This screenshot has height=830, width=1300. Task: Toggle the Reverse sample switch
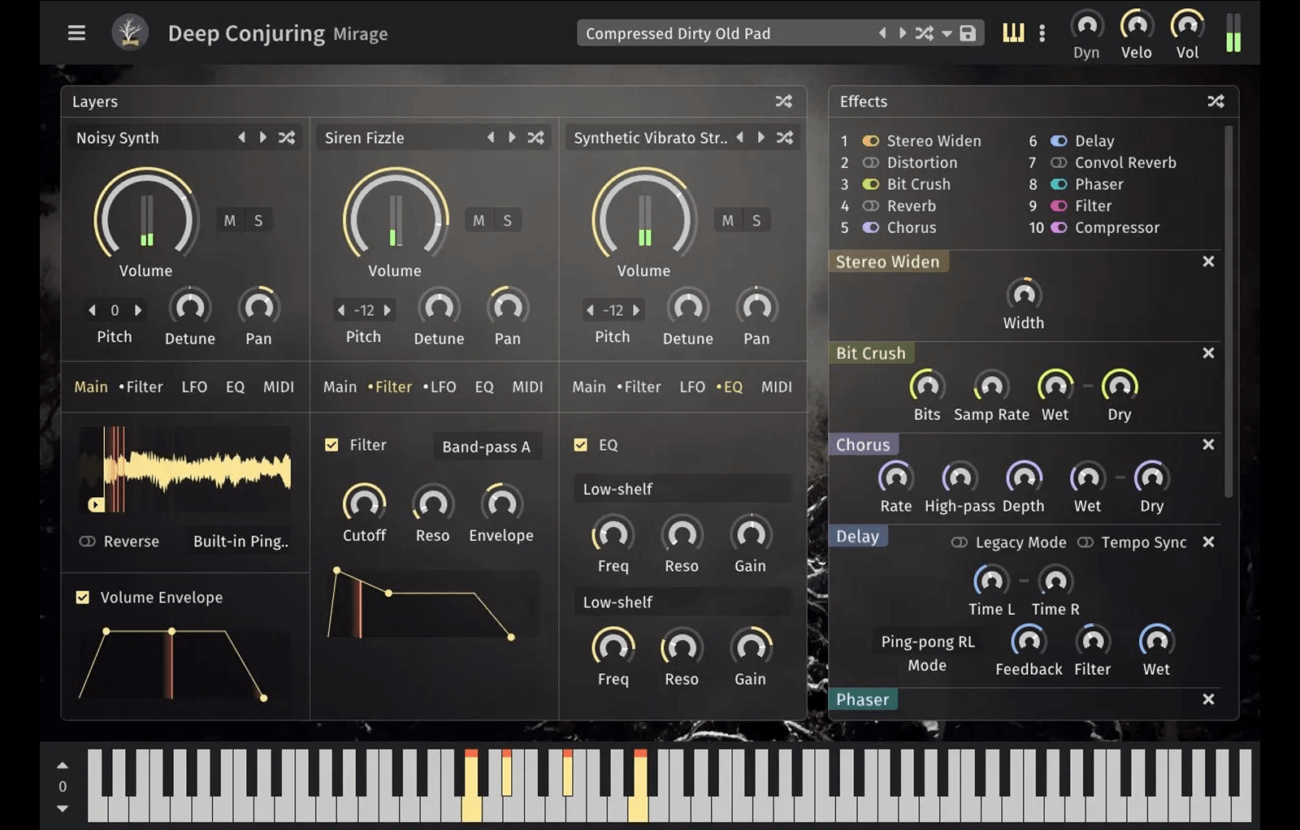[x=88, y=541]
